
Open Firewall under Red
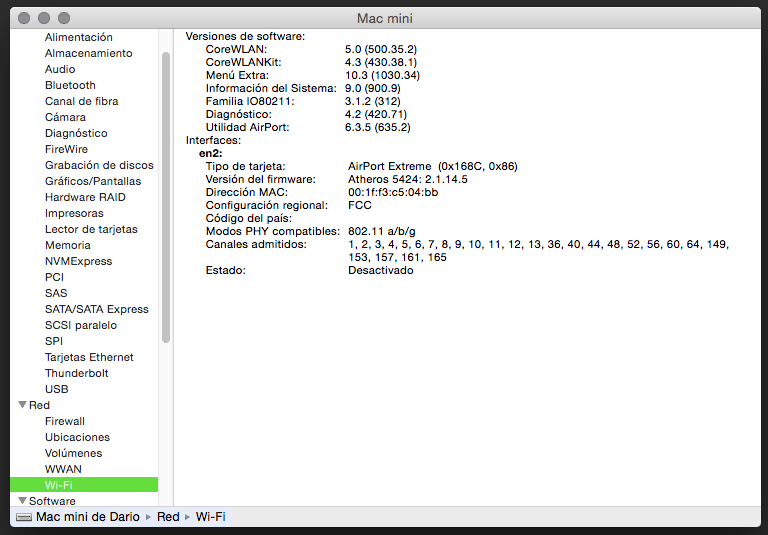tap(65, 421)
